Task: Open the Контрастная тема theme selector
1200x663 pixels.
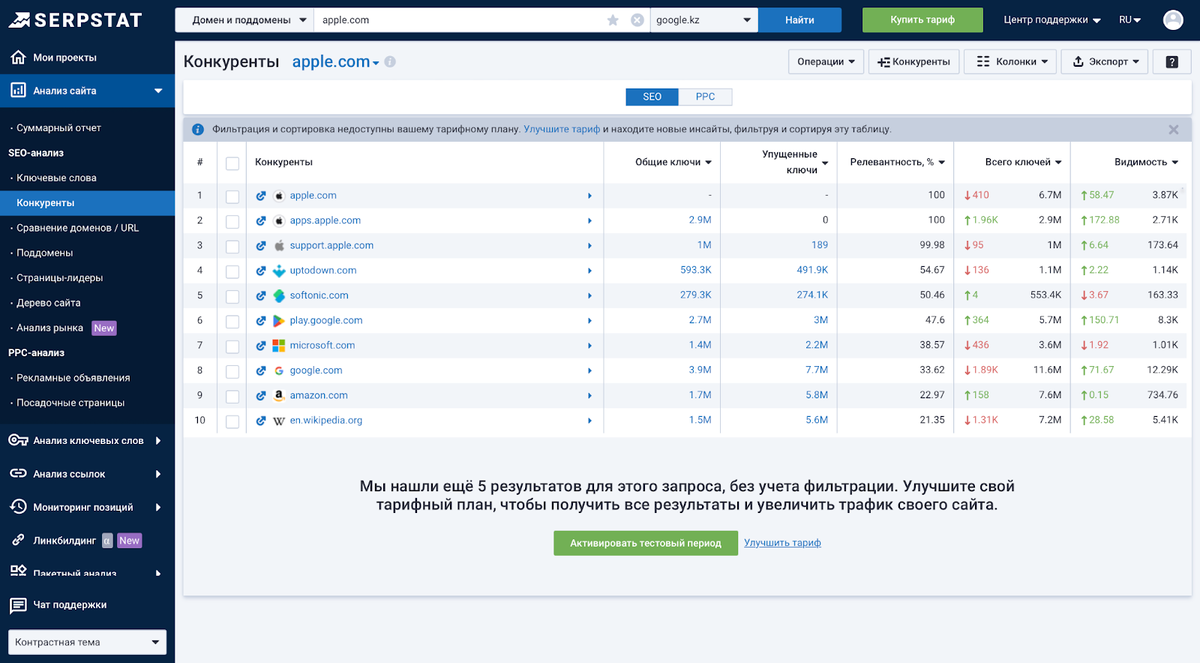Action: click(x=87, y=642)
